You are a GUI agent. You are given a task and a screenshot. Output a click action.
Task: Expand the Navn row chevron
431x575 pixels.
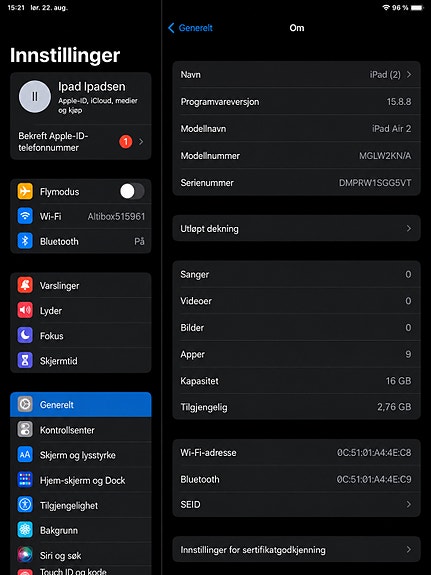(409, 75)
